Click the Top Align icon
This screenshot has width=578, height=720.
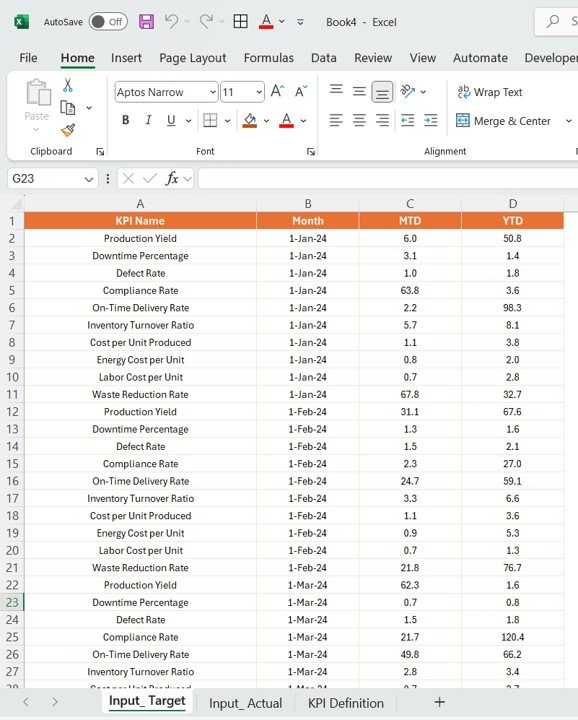pos(336,90)
